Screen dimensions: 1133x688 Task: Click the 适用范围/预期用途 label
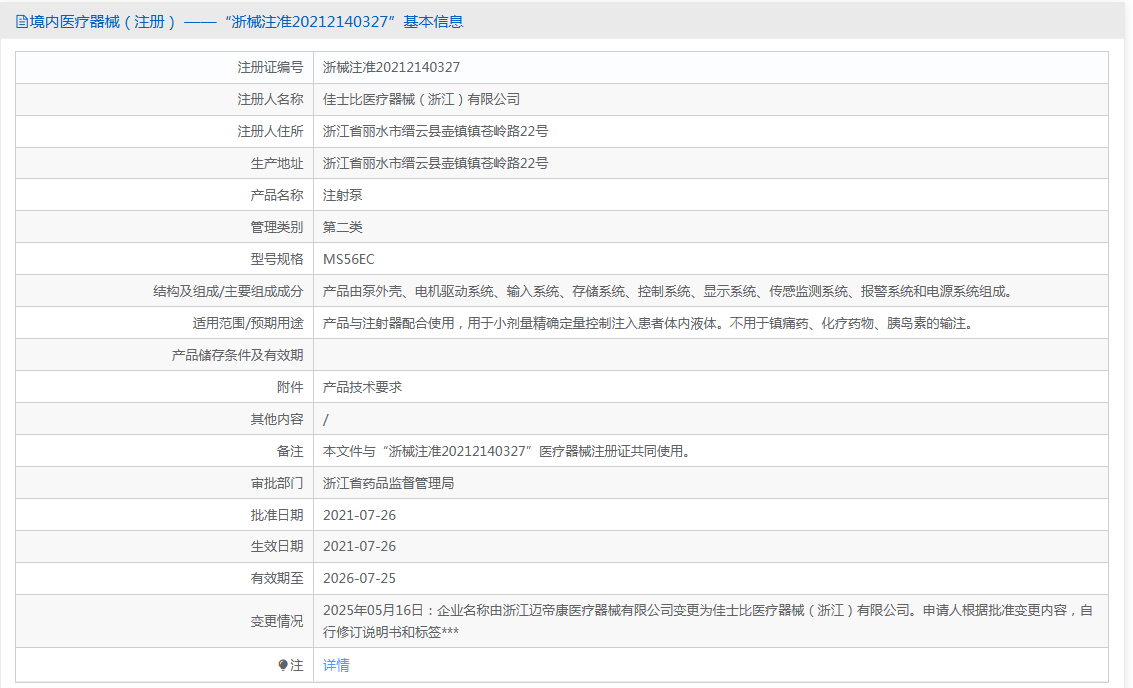coord(248,323)
